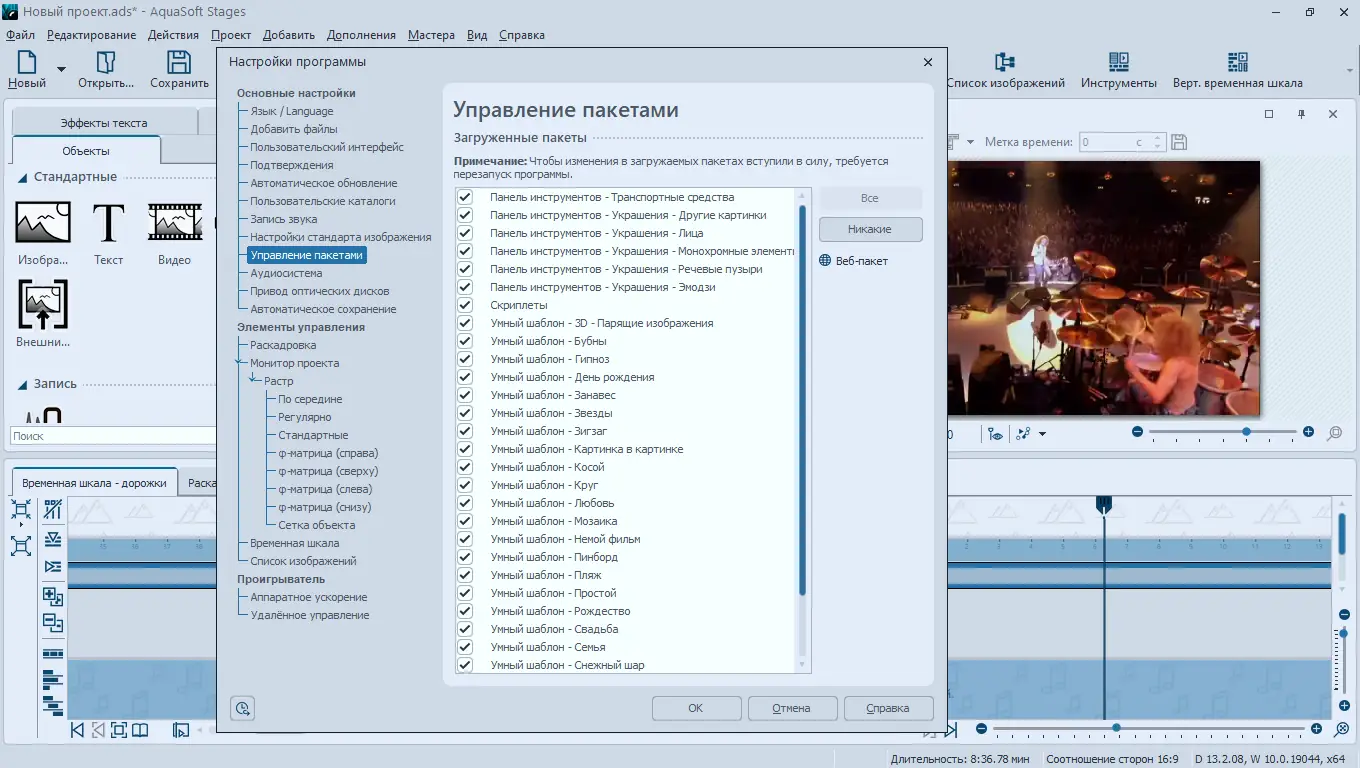The height and width of the screenshot is (768, 1360).
Task: Collapse the Монитор проекта tree node
Action: [240, 363]
